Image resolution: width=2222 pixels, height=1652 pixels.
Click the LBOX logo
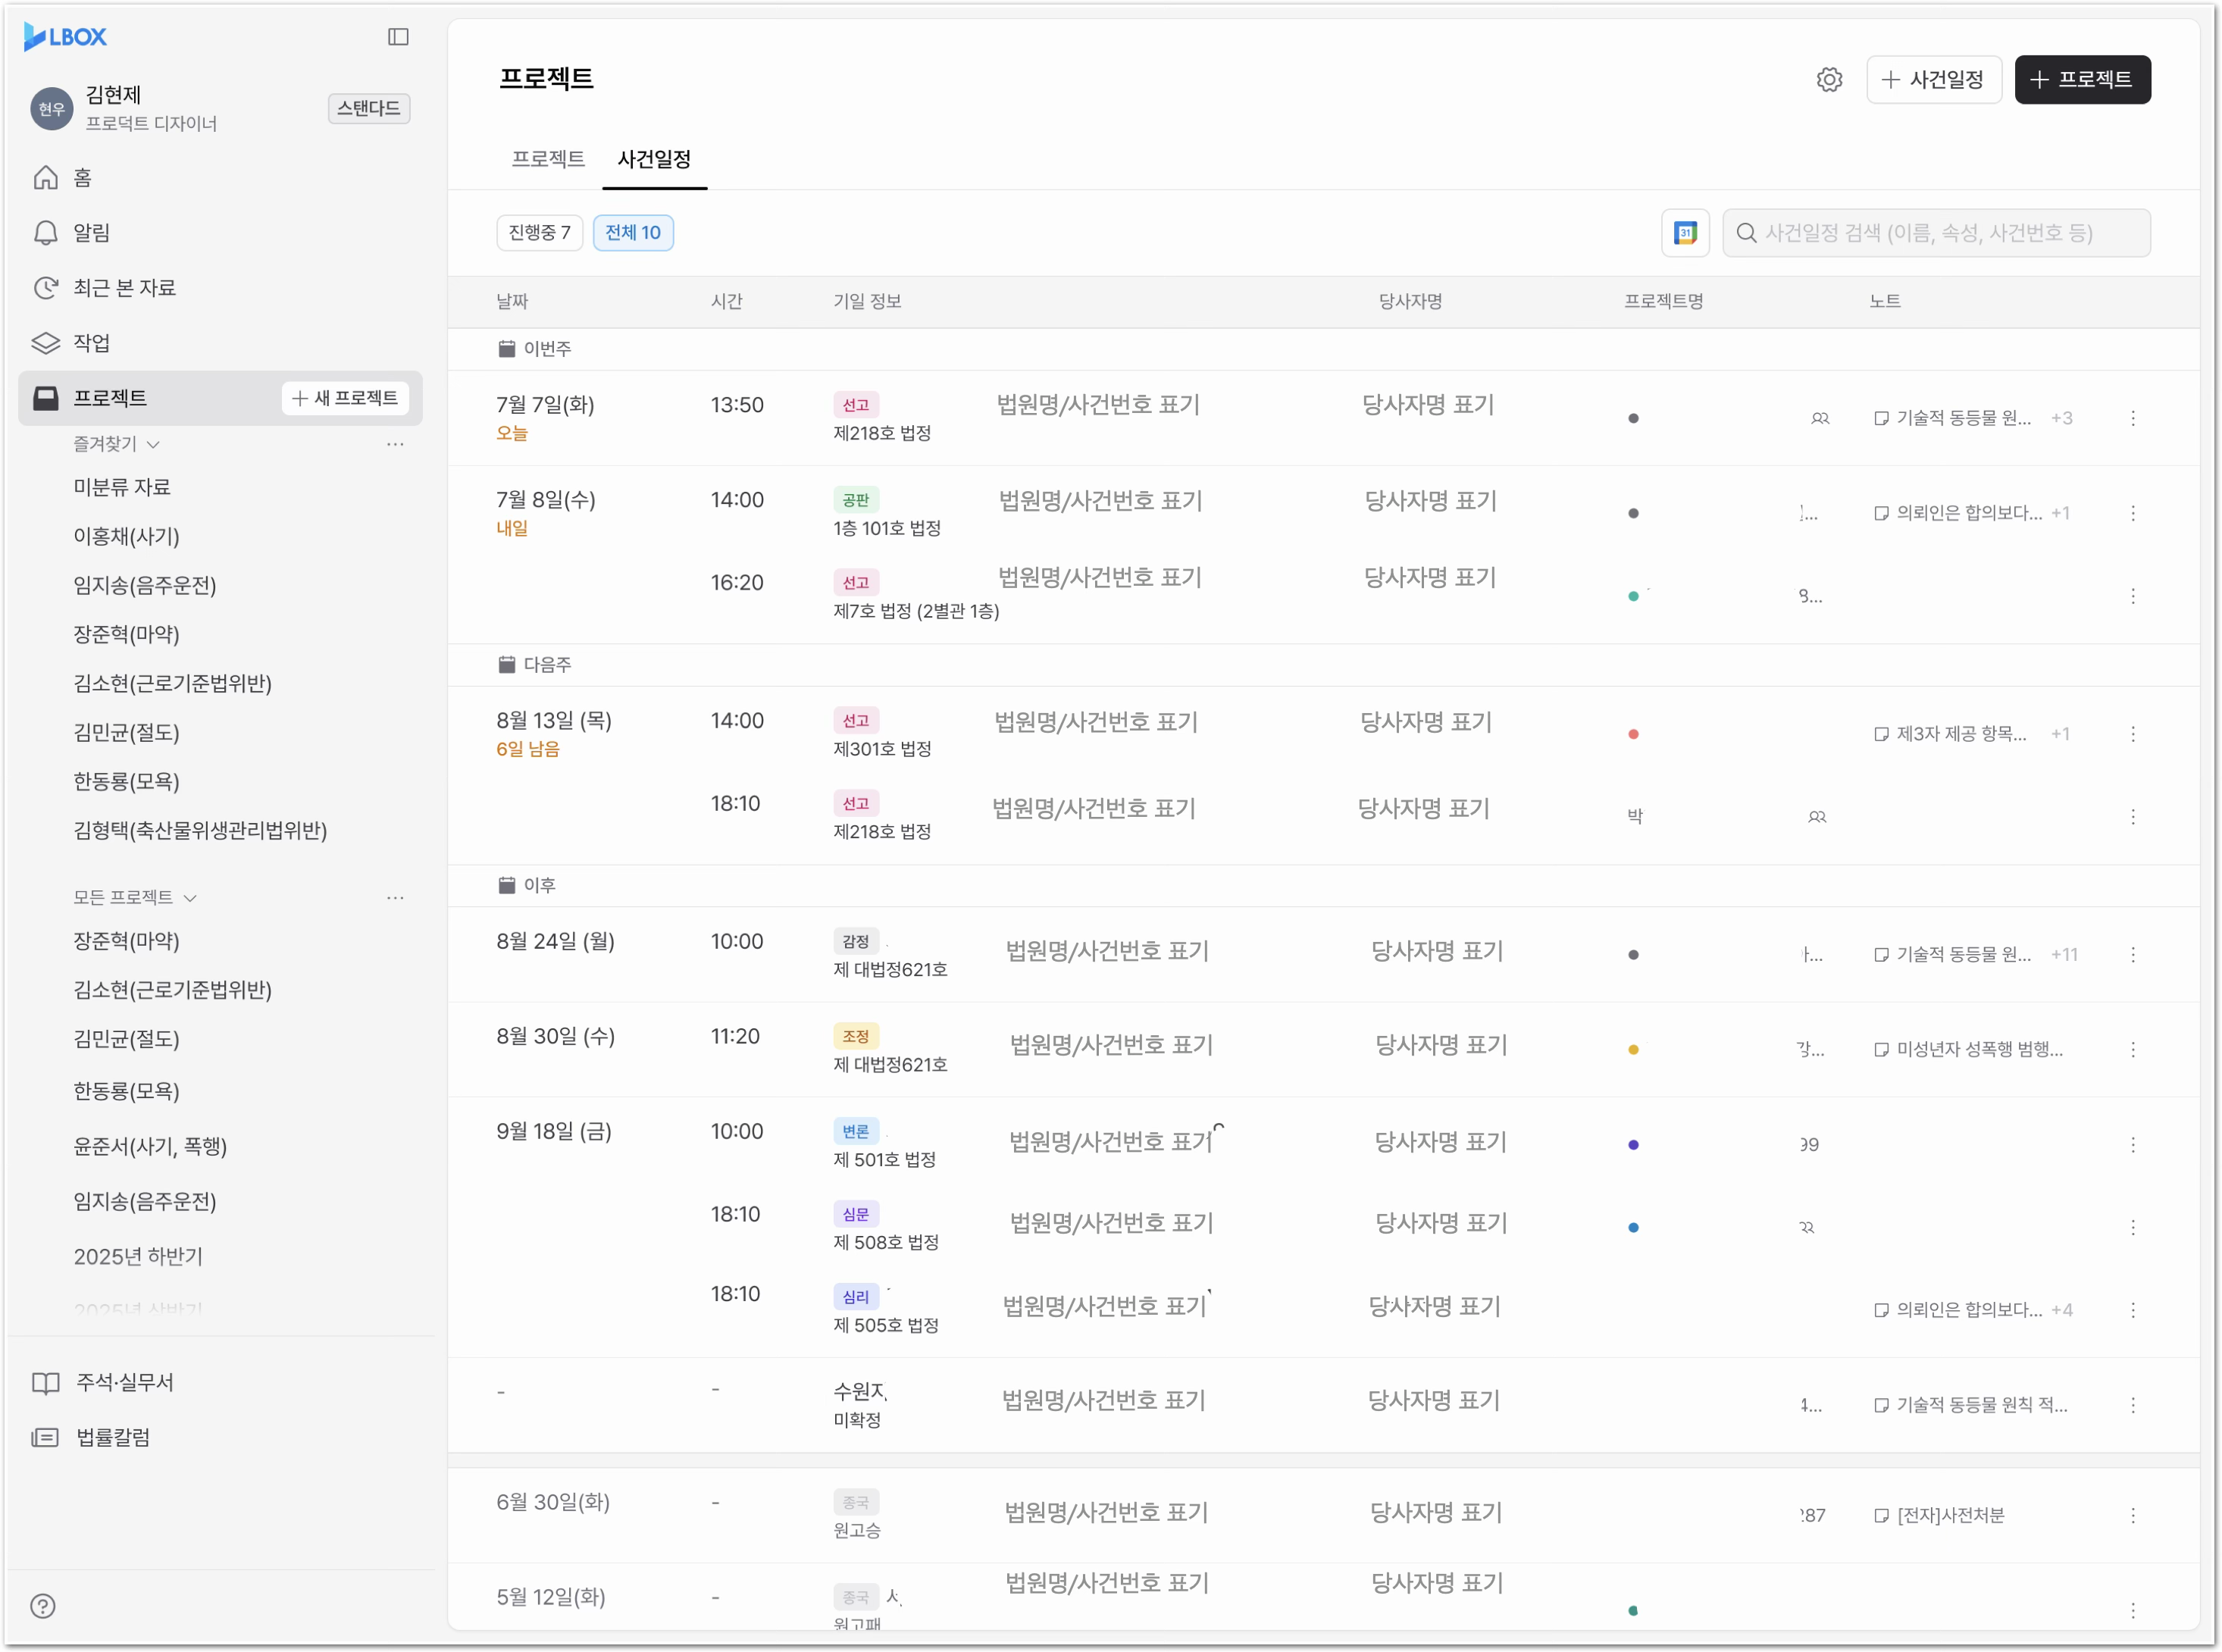click(65, 37)
